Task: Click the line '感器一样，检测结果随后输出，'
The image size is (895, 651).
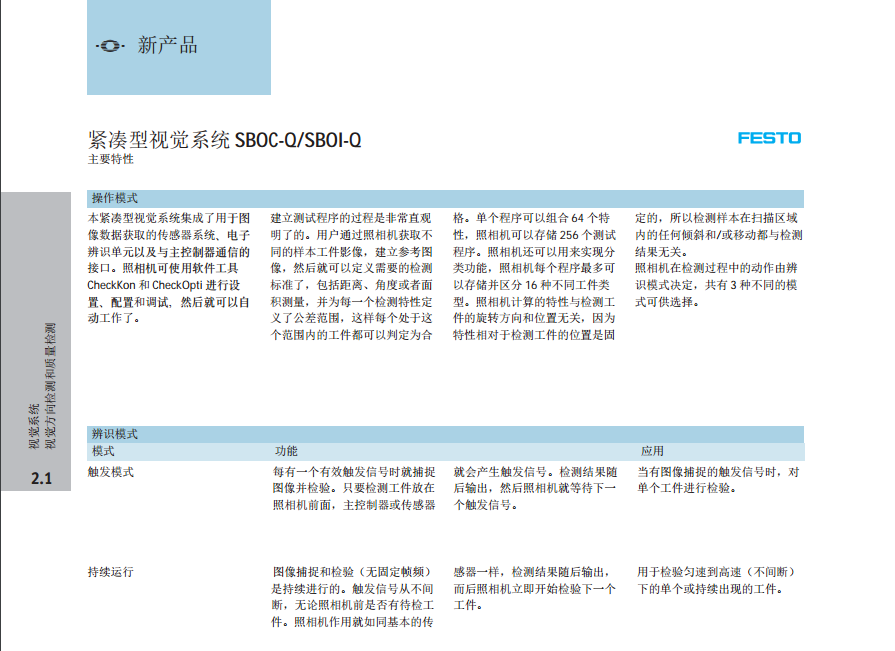Action: click(x=532, y=572)
